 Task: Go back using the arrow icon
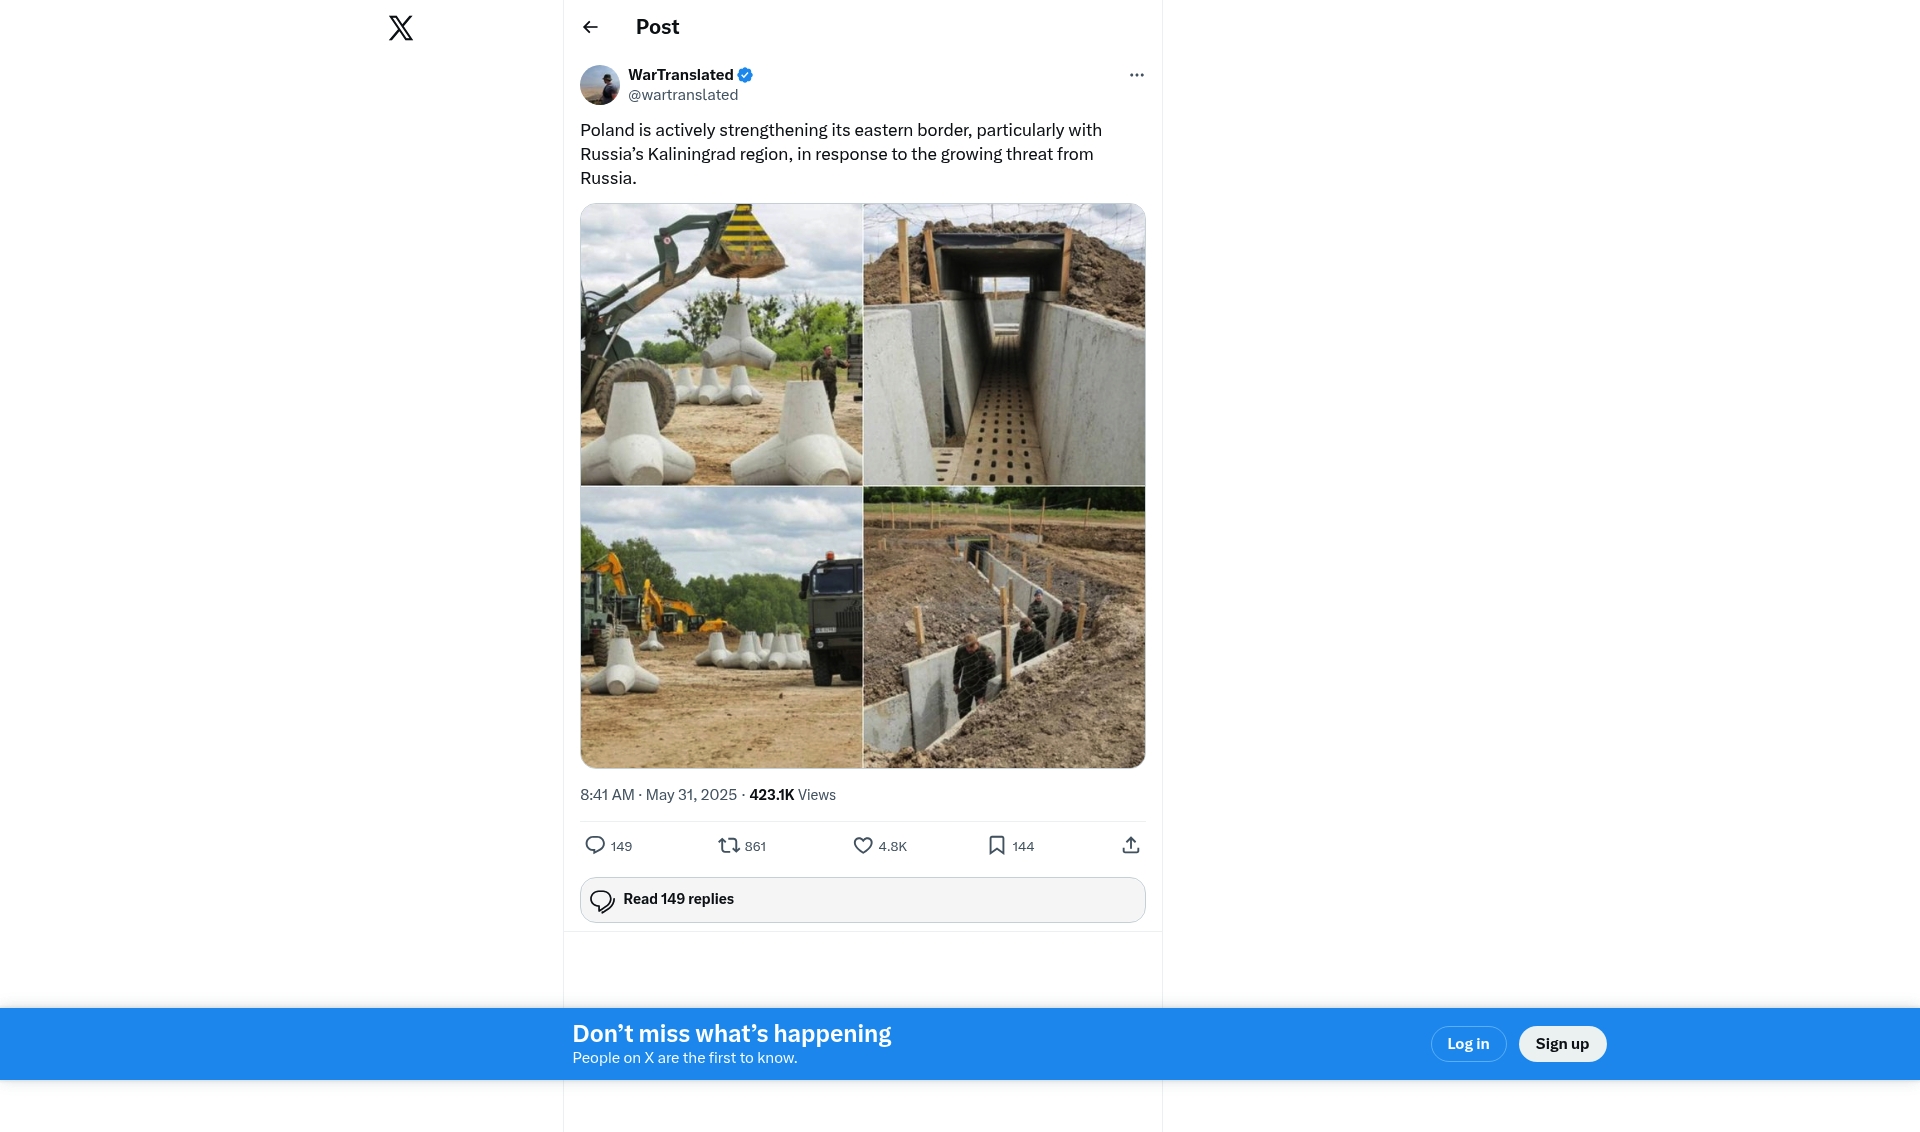(x=590, y=27)
